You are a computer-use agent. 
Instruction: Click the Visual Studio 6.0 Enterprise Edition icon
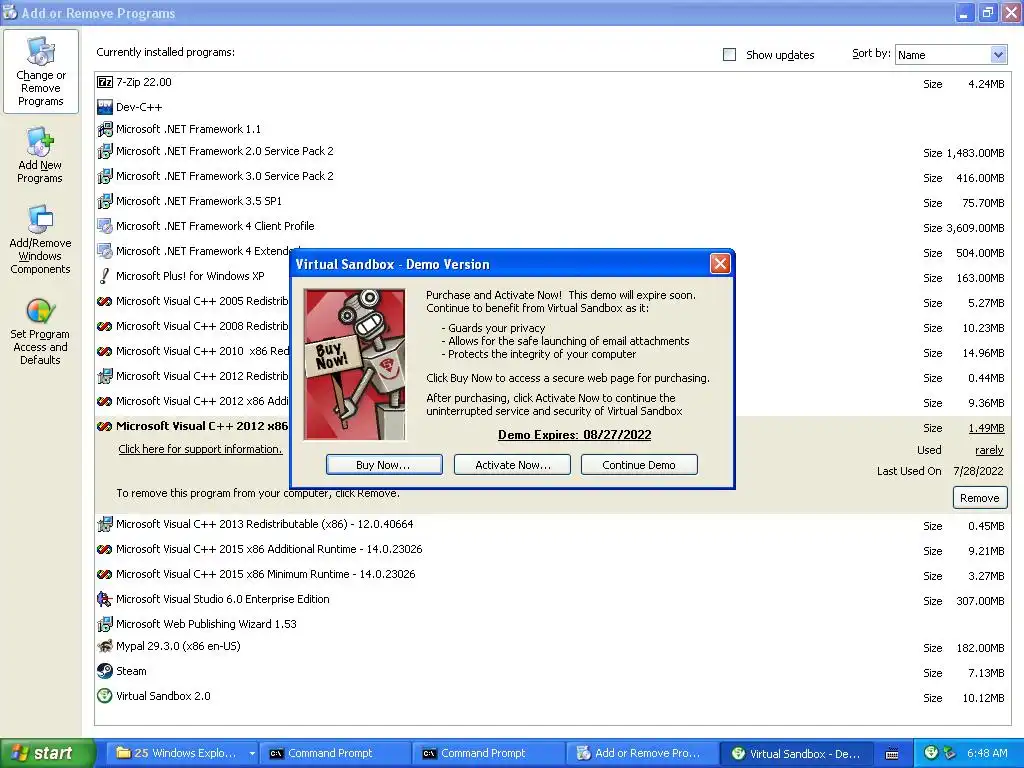104,599
